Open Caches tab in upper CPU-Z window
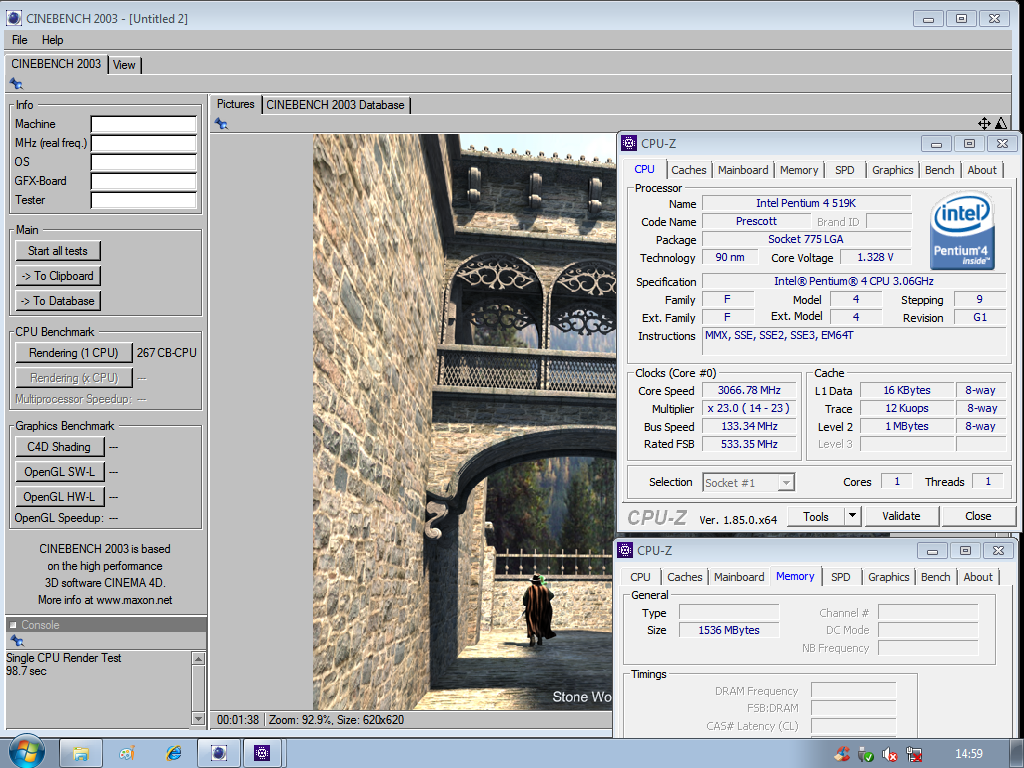 [x=689, y=170]
